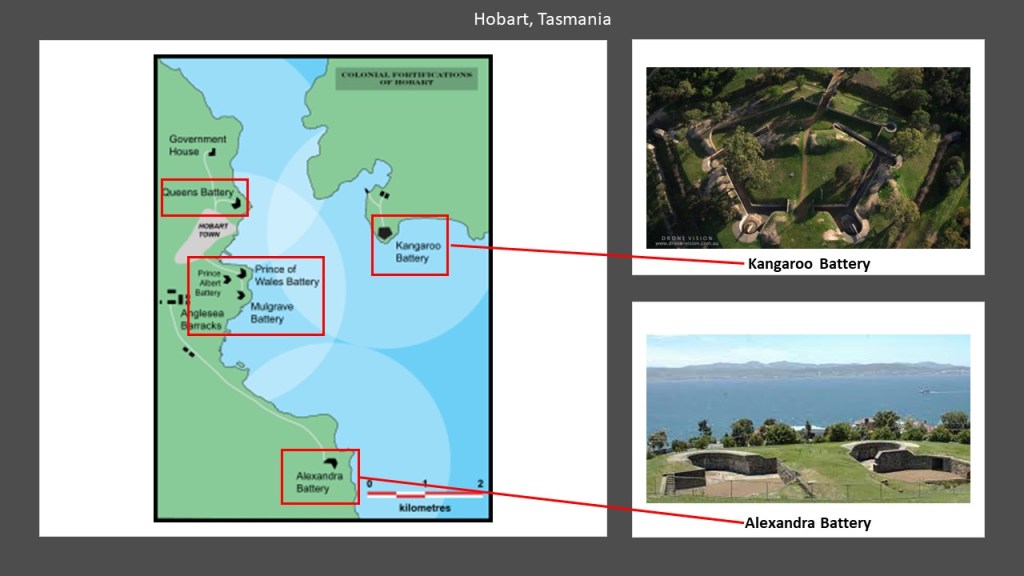Click the Government House text label
The height and width of the screenshot is (576, 1024).
197,145
